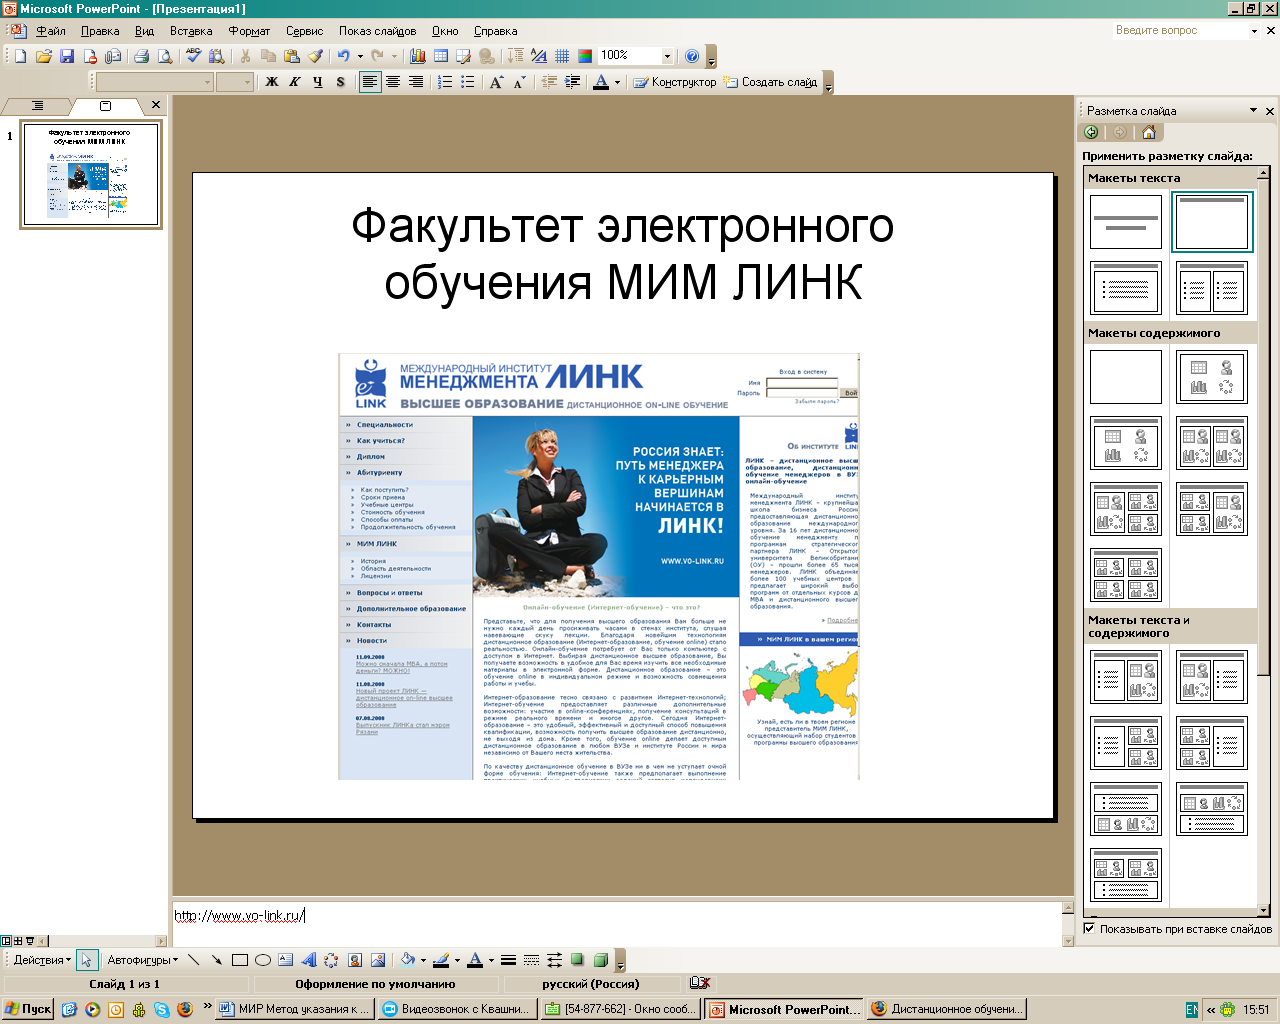Screen dimensions: 1280x1024
Task: Toggle text shadow (S)
Action: pos(341,82)
